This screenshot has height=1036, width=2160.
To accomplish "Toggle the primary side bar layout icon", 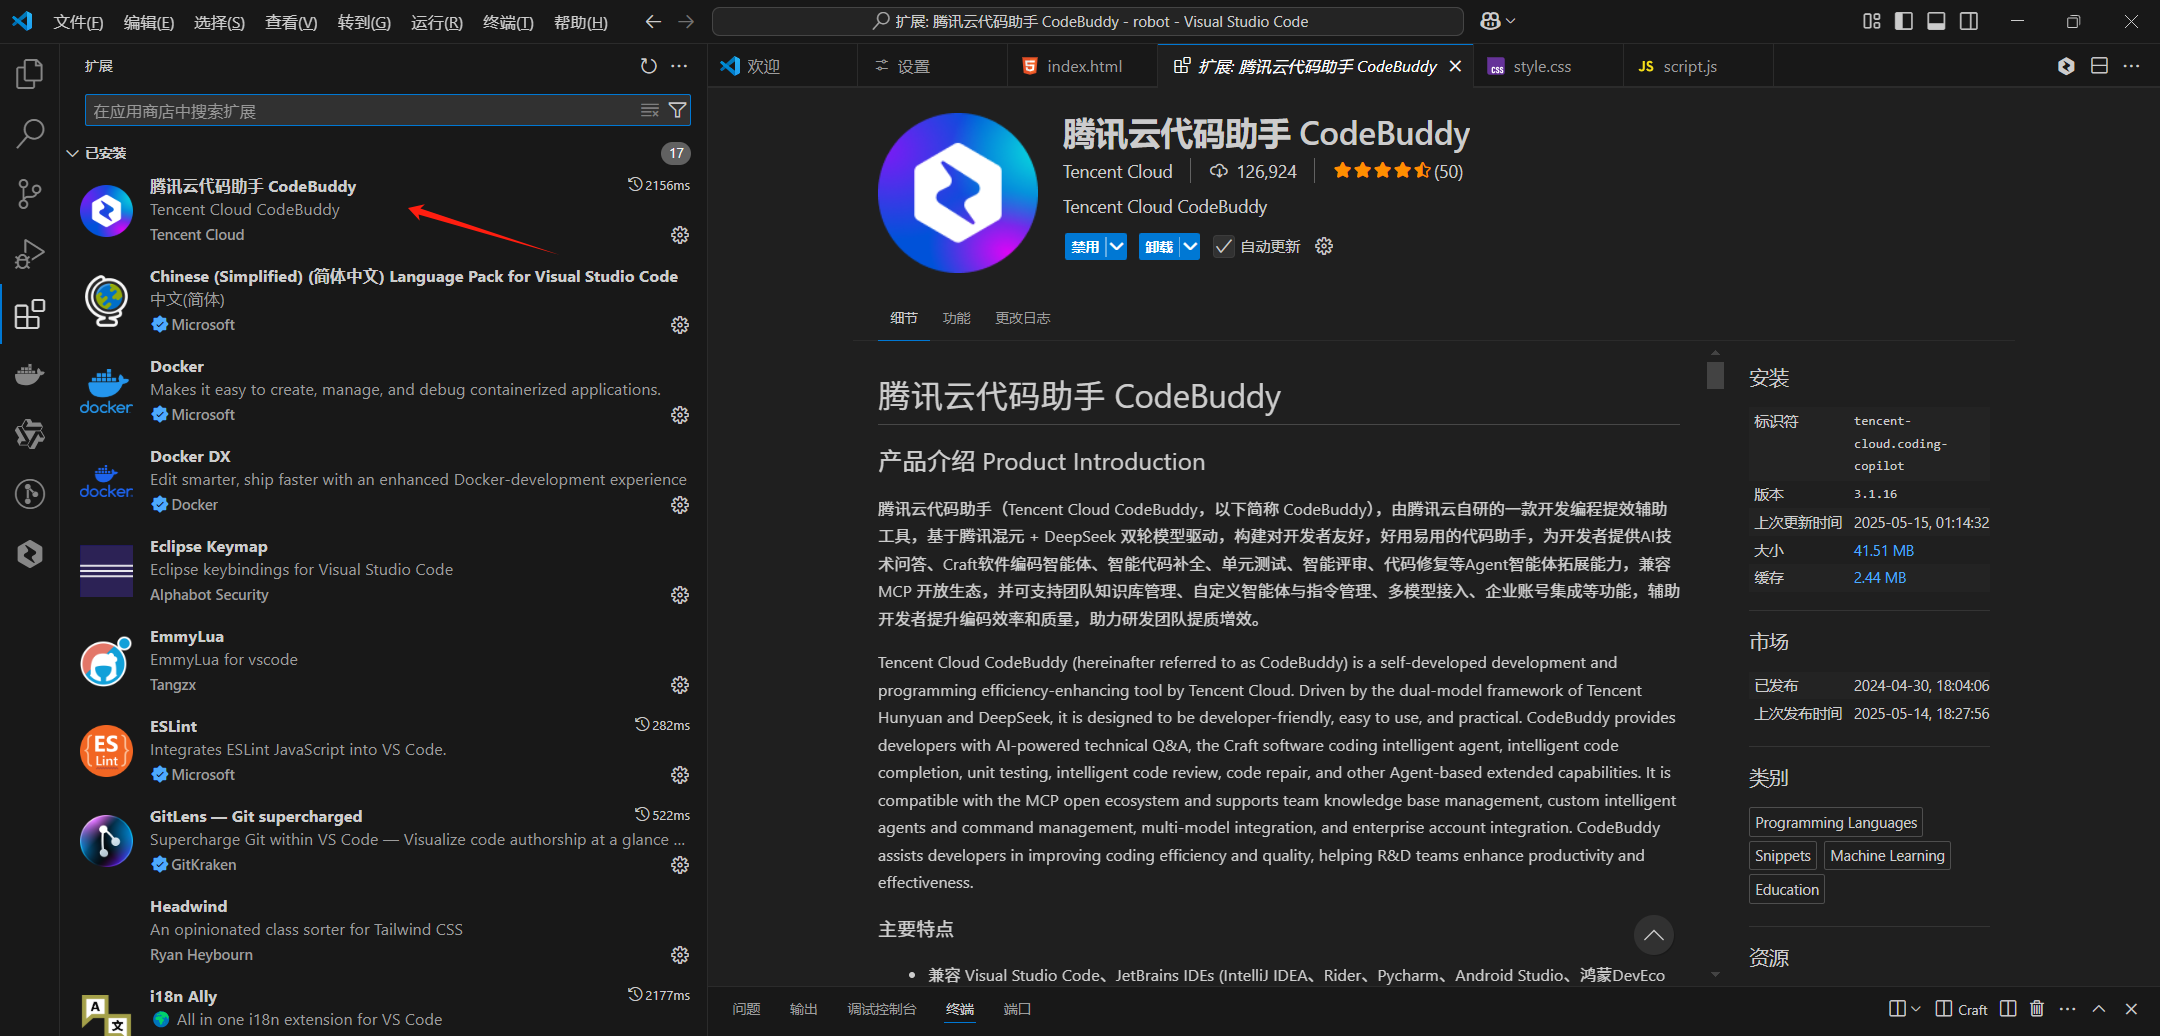I will point(1904,21).
